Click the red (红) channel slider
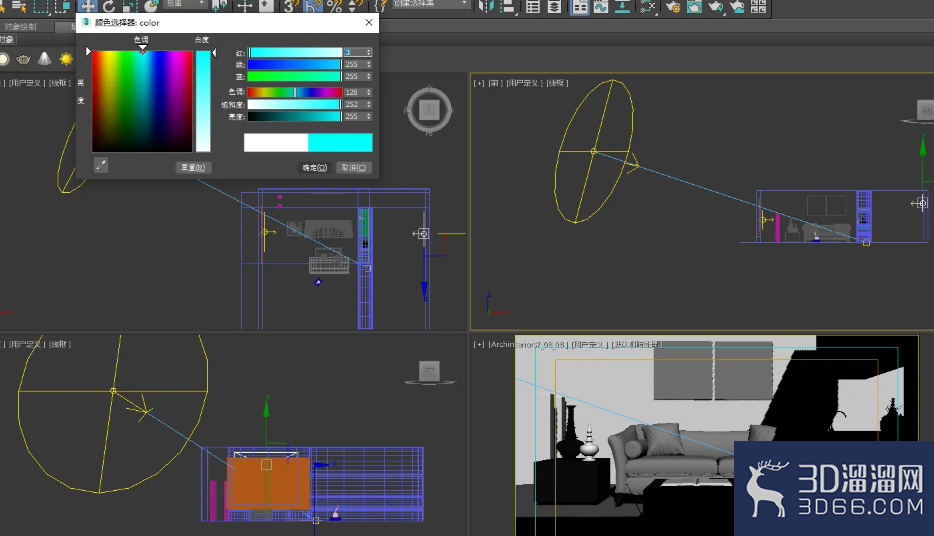Viewport: 934px width, 536px height. [295, 52]
